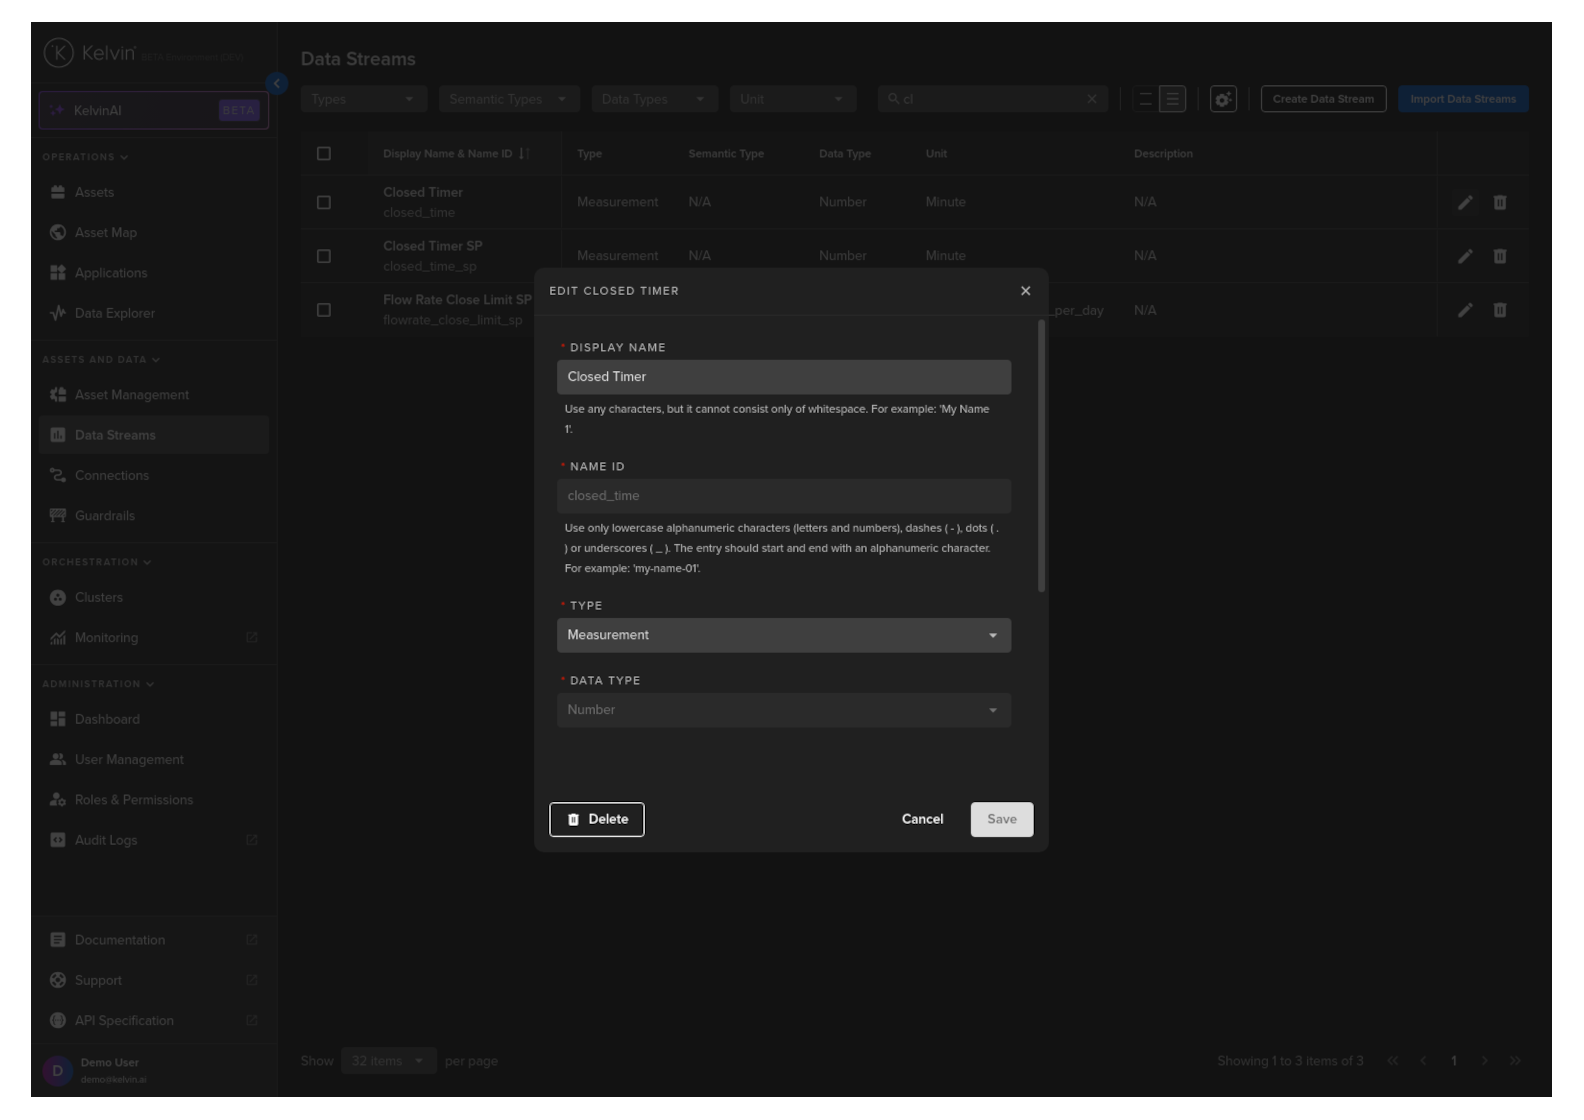Click the edit pencil for Closed Timer row
This screenshot has height=1120, width=1584.
pyautogui.click(x=1464, y=203)
